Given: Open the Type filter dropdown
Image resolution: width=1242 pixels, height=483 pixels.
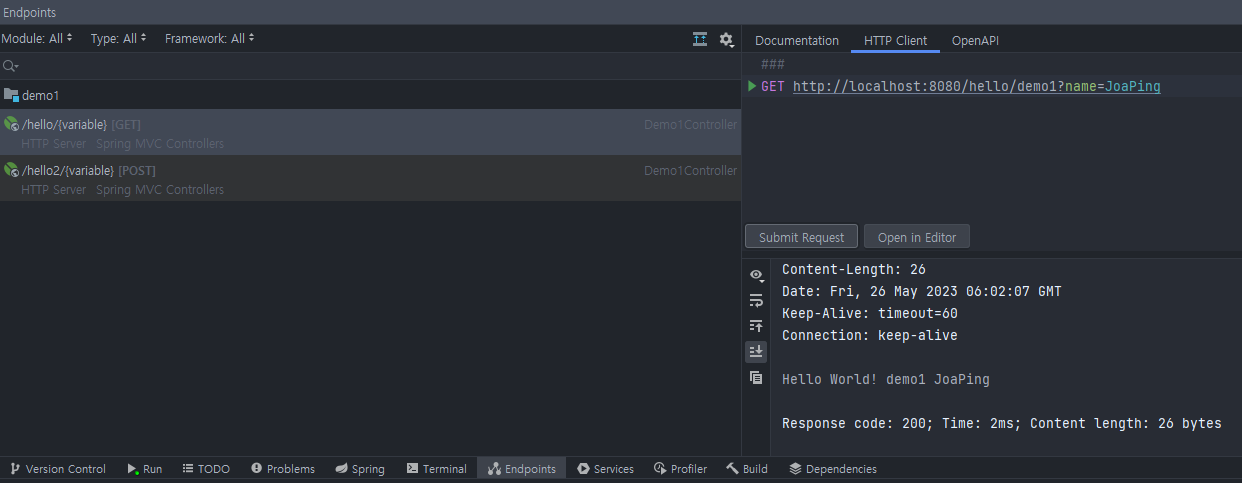Looking at the screenshot, I should point(119,38).
